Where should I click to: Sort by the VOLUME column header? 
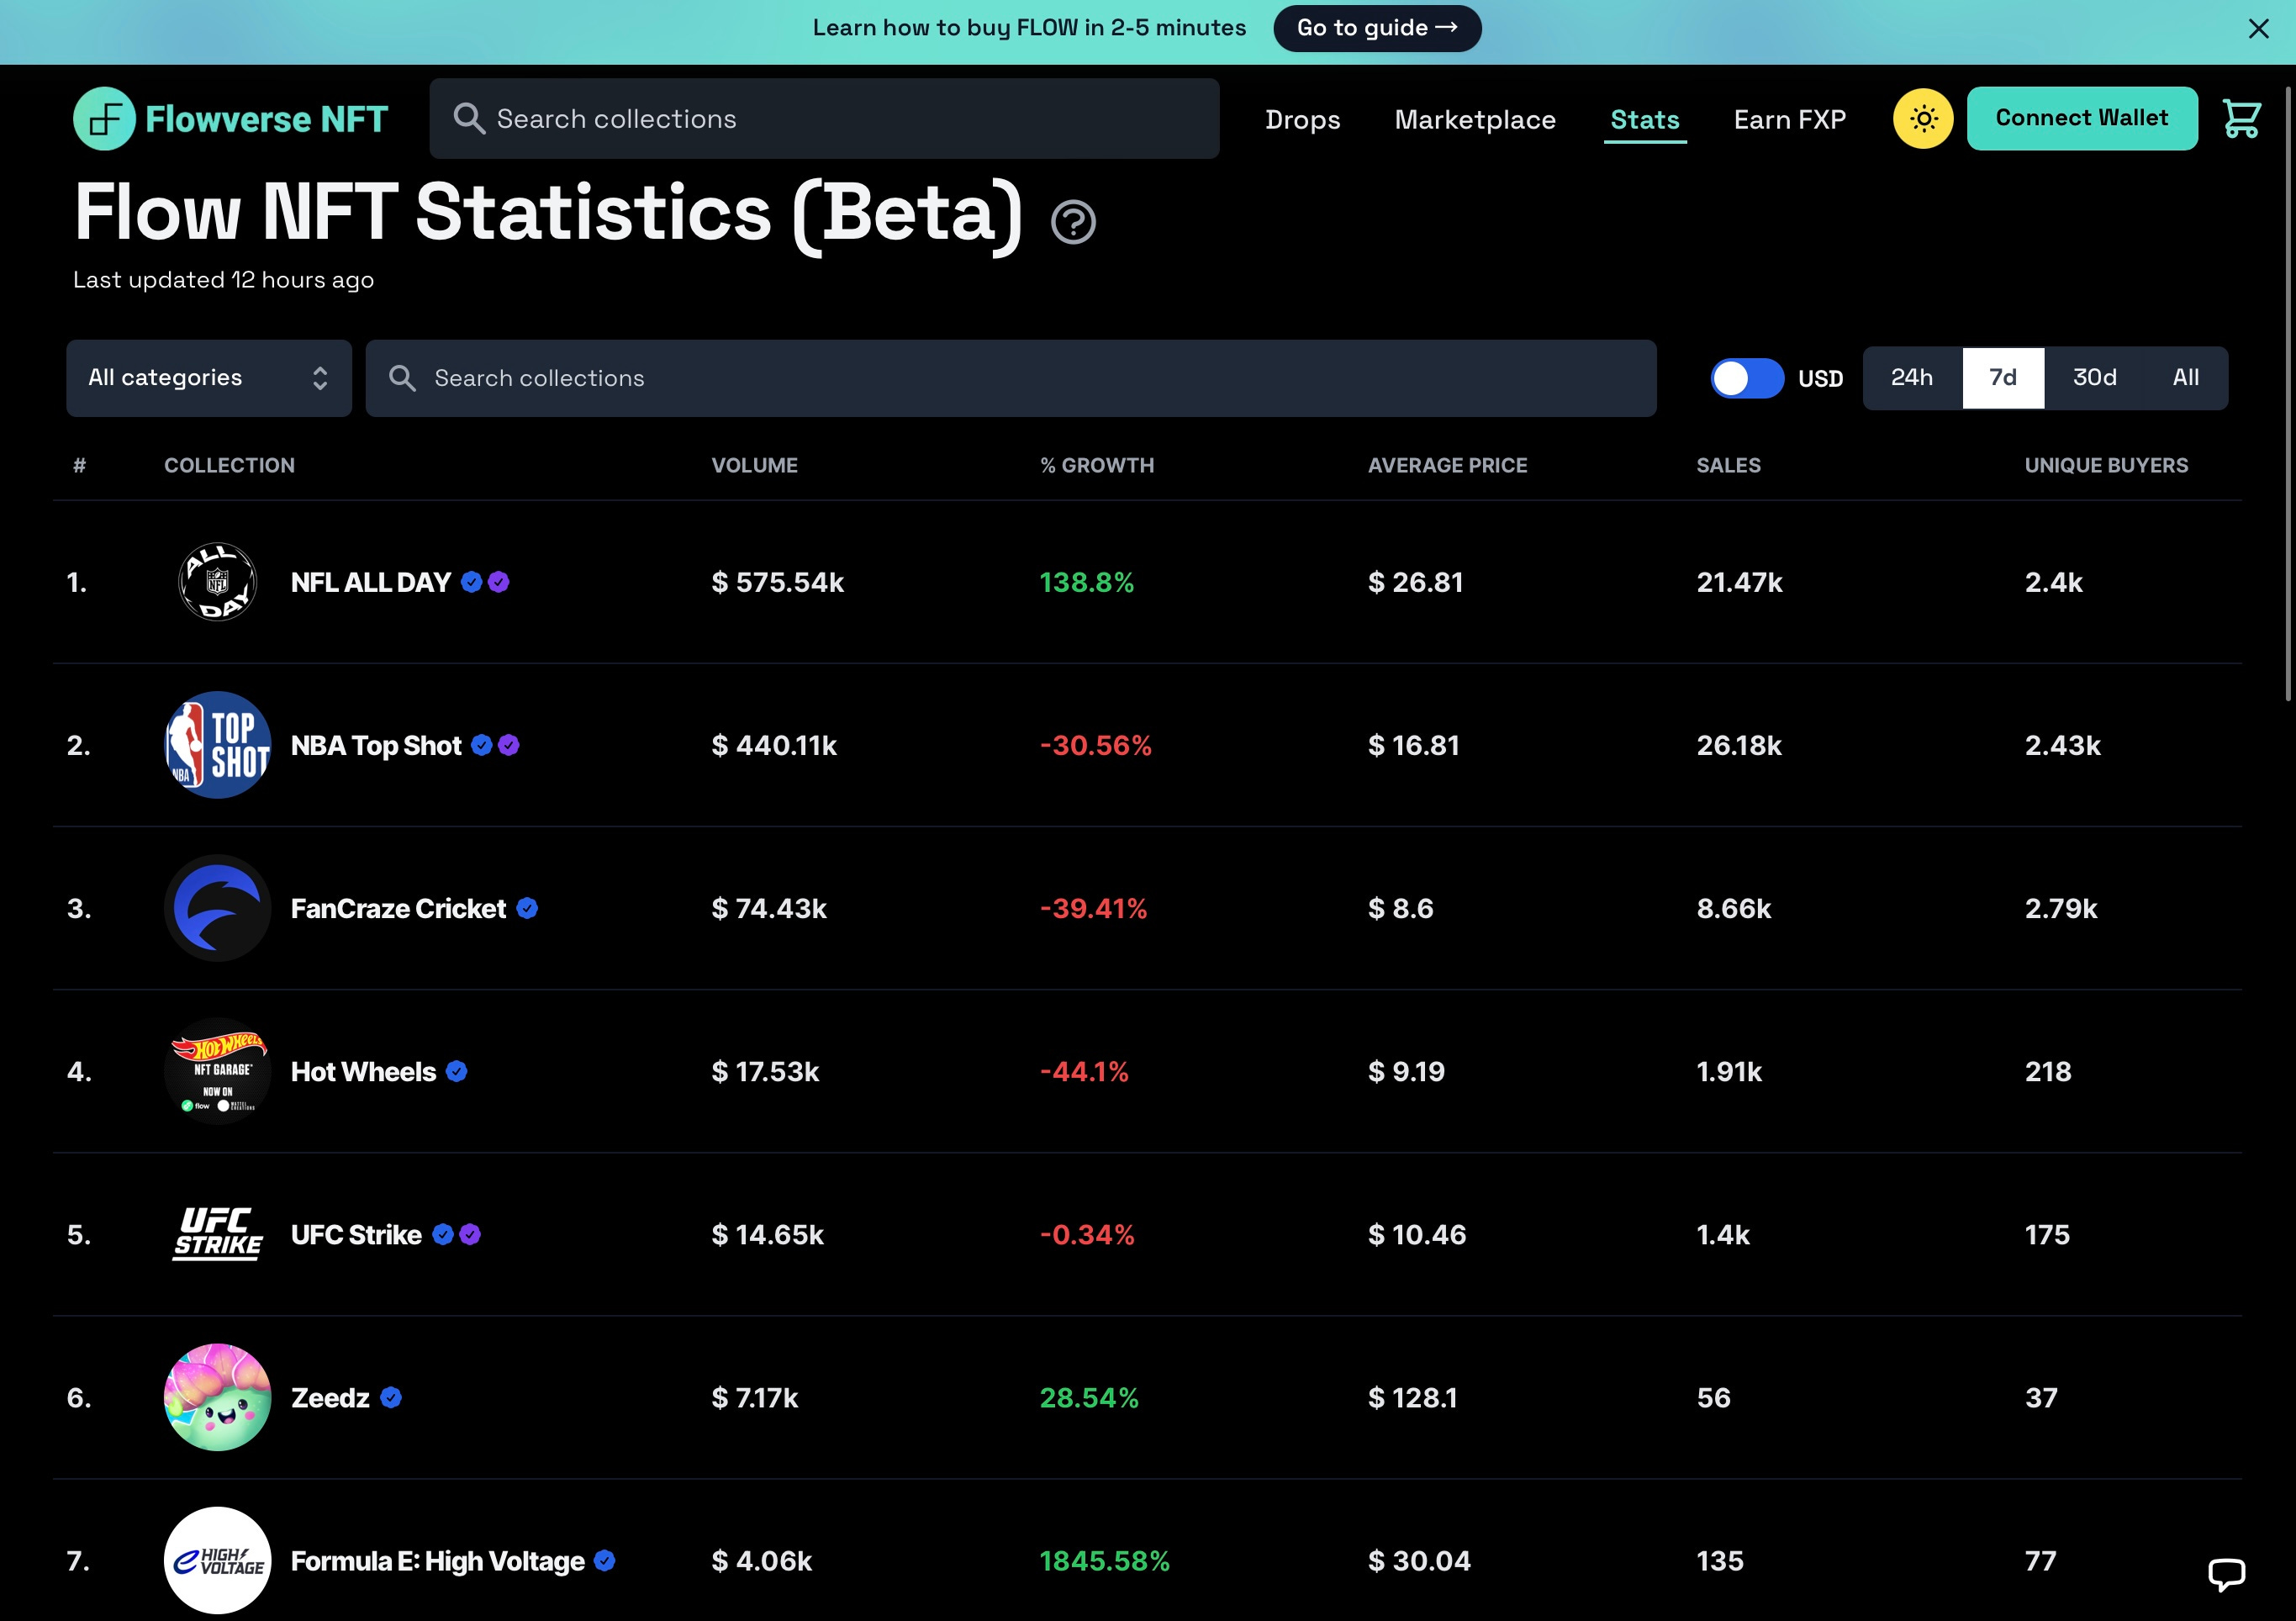pos(754,465)
